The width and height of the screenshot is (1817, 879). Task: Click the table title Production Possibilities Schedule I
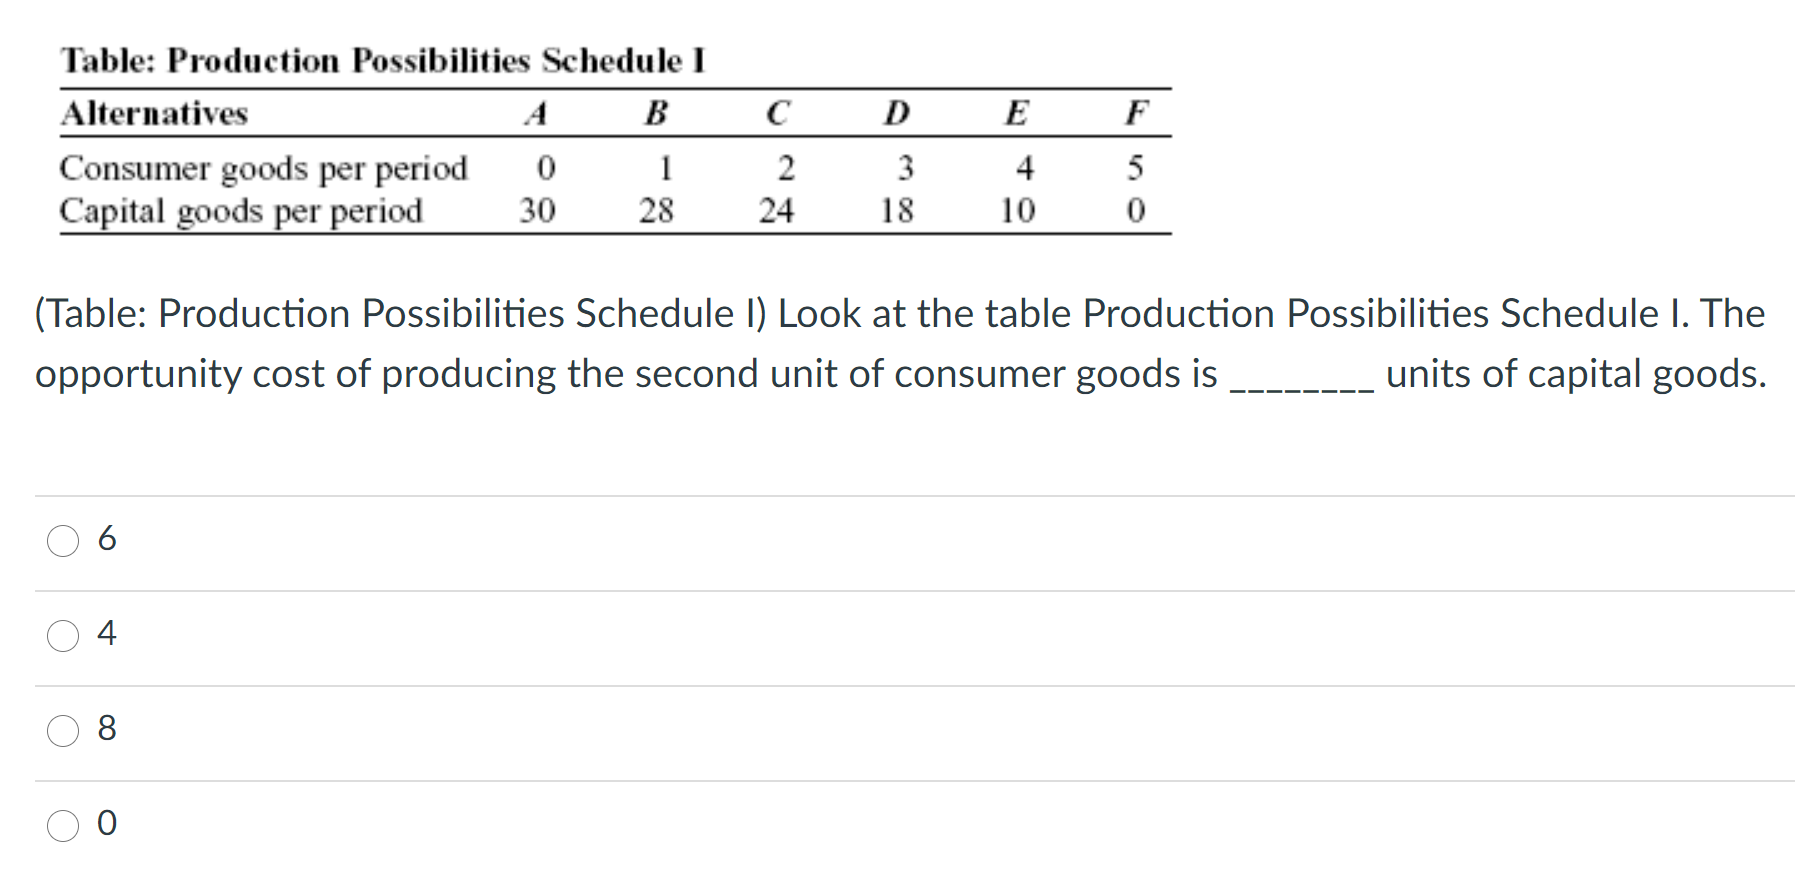point(382,60)
